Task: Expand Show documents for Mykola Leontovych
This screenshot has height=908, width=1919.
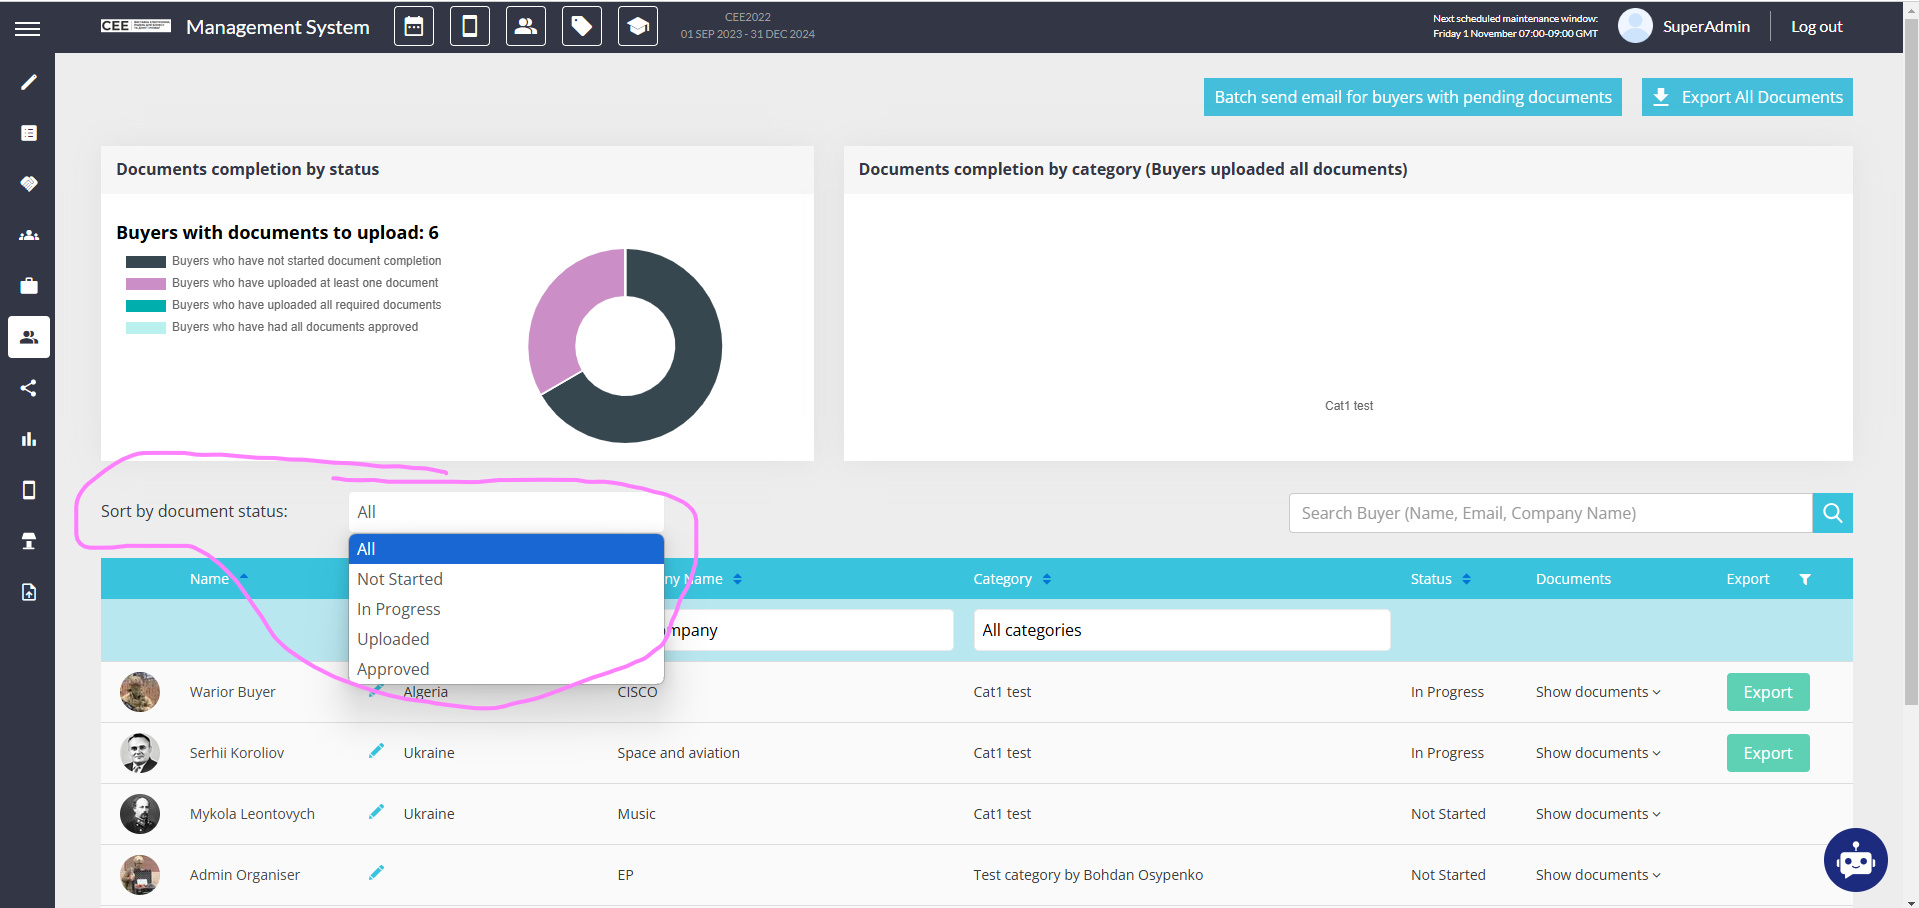Action: pos(1597,814)
